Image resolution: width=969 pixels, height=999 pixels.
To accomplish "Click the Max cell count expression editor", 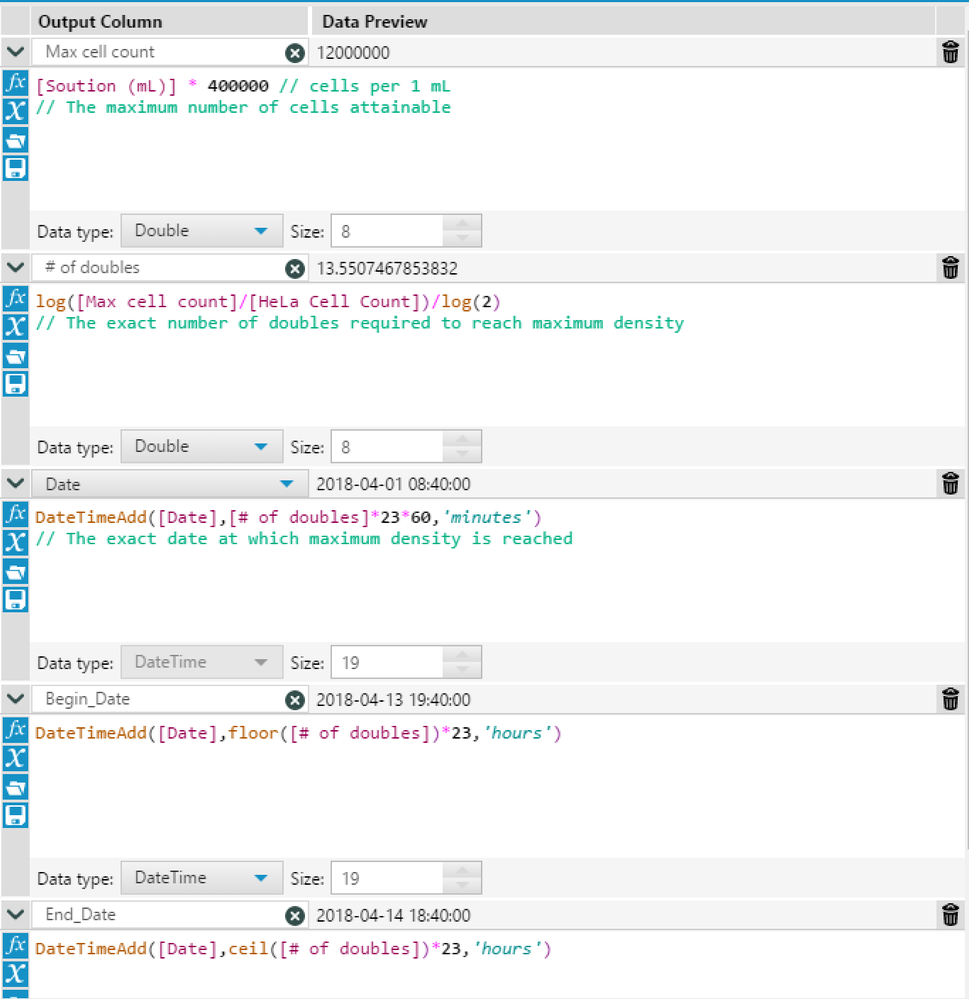I will click(x=497, y=139).
